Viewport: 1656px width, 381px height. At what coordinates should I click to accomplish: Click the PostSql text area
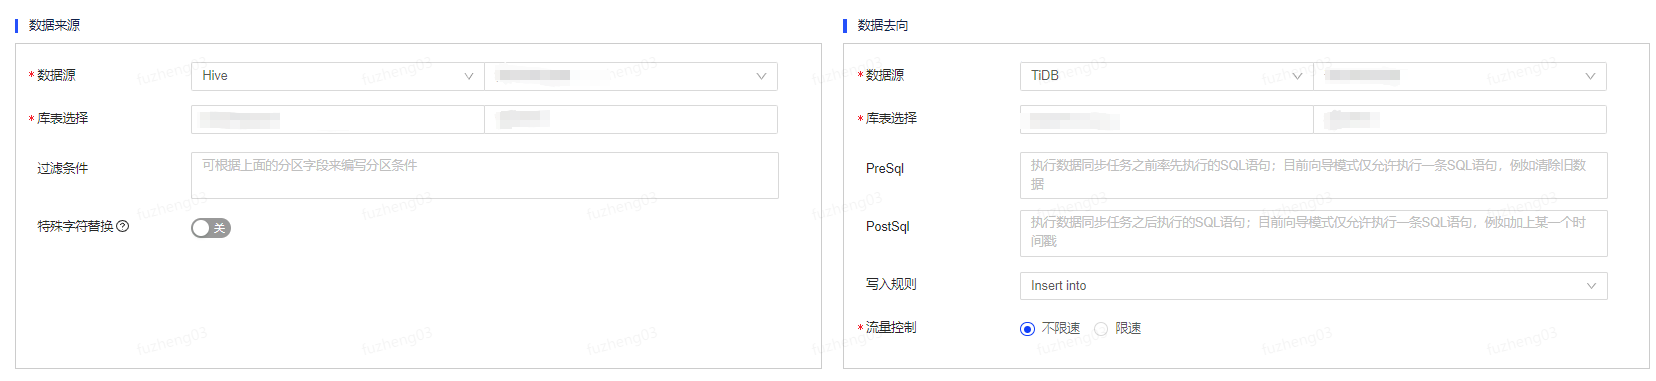[x=1313, y=233]
